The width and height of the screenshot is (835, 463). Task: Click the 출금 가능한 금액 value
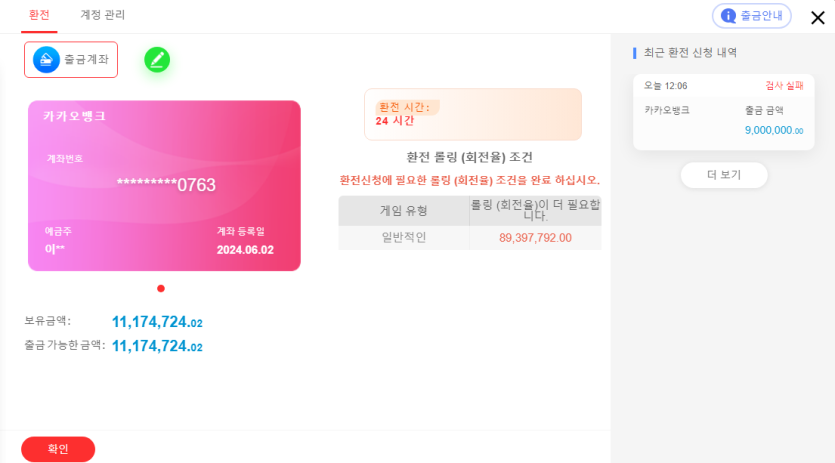click(157, 346)
